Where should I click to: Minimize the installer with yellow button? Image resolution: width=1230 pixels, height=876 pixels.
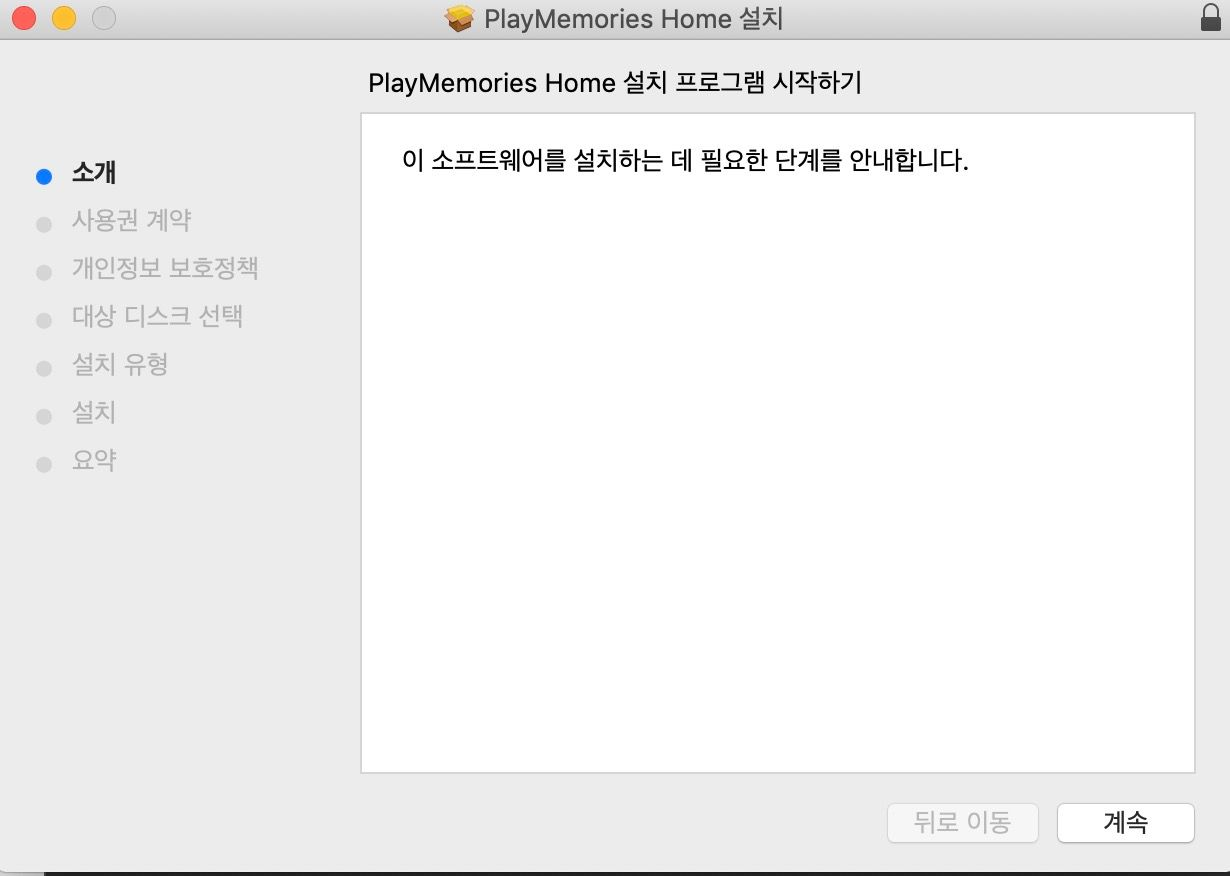[64, 18]
